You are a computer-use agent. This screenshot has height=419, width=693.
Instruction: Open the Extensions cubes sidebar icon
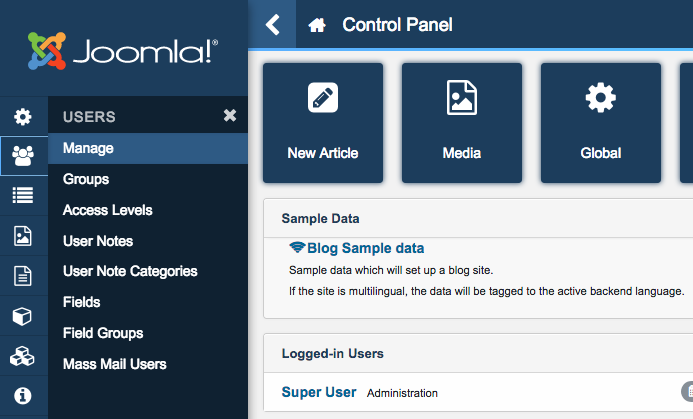pyautogui.click(x=22, y=356)
